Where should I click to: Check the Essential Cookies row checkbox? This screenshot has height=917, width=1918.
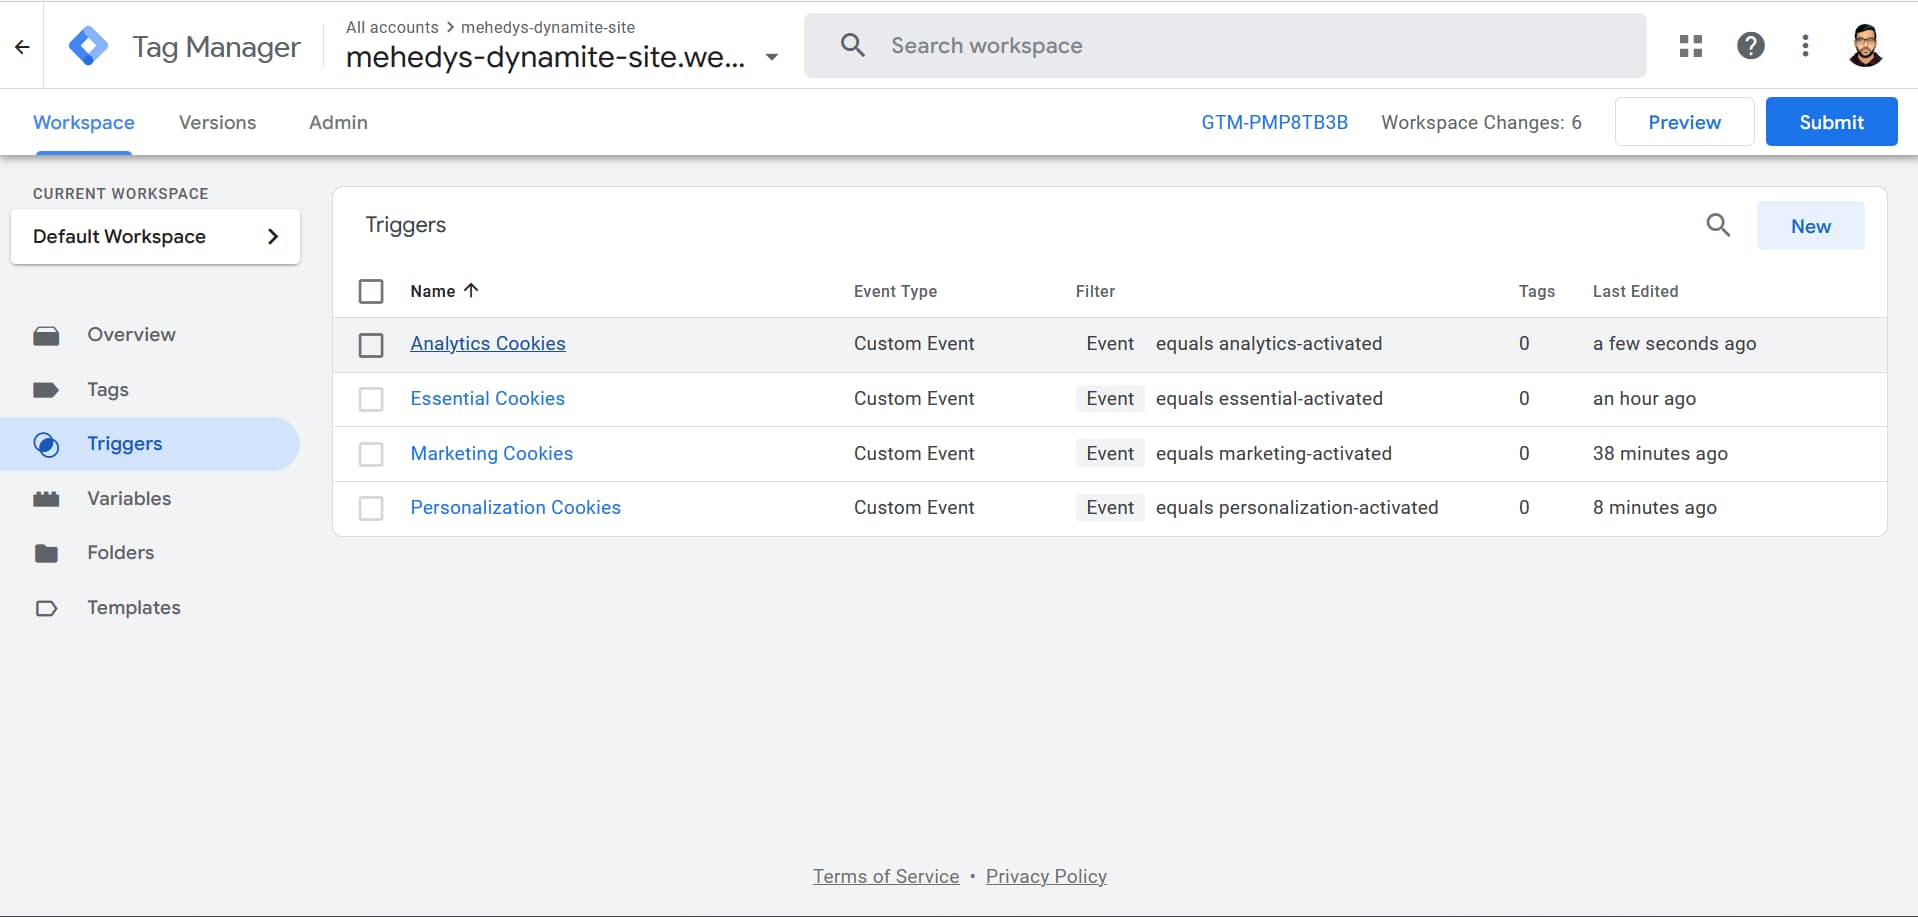tap(371, 399)
